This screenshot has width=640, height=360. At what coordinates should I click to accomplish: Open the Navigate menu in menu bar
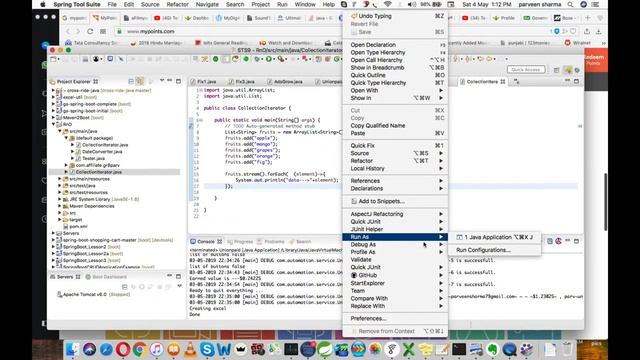click(207, 4)
